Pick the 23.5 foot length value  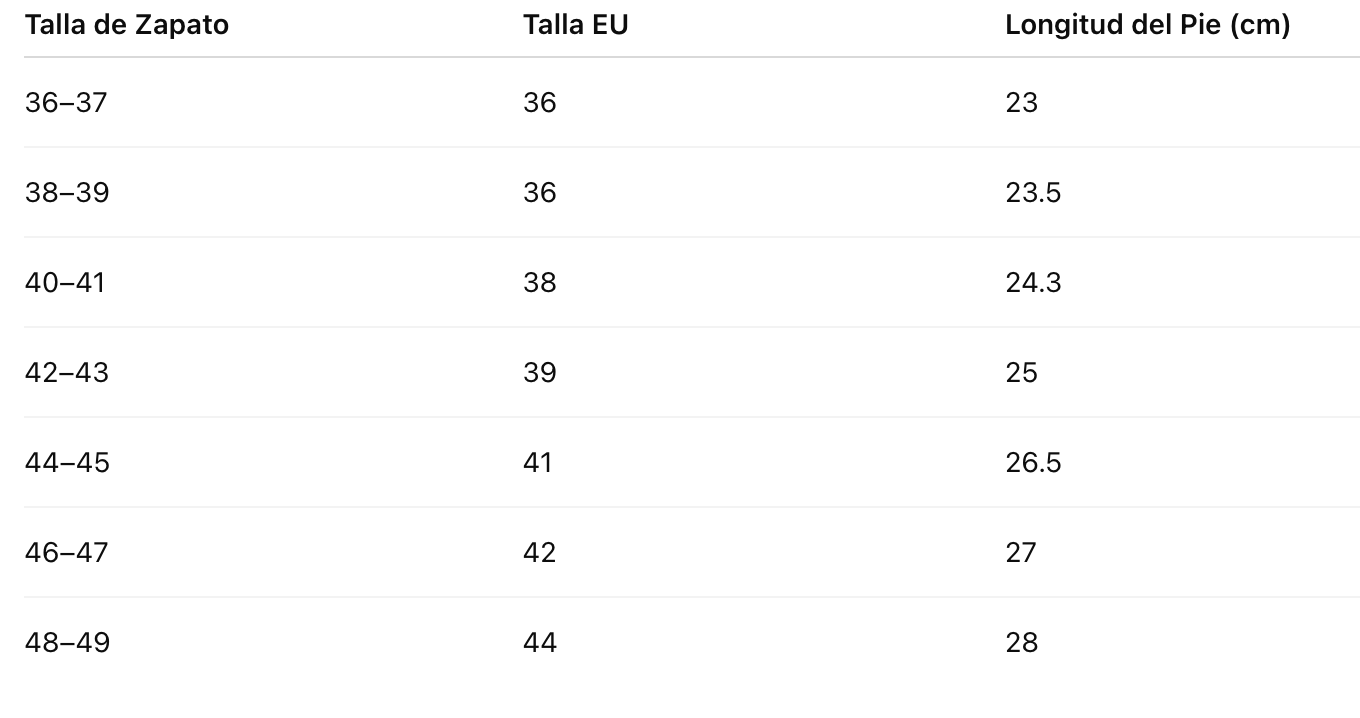point(1033,193)
